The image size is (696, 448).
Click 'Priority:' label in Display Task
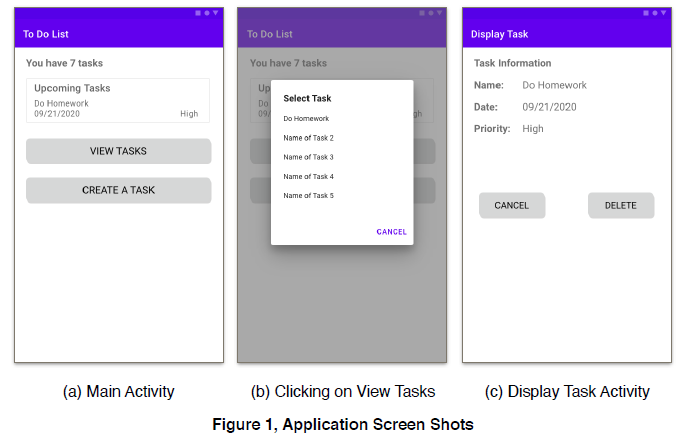tap(492, 129)
